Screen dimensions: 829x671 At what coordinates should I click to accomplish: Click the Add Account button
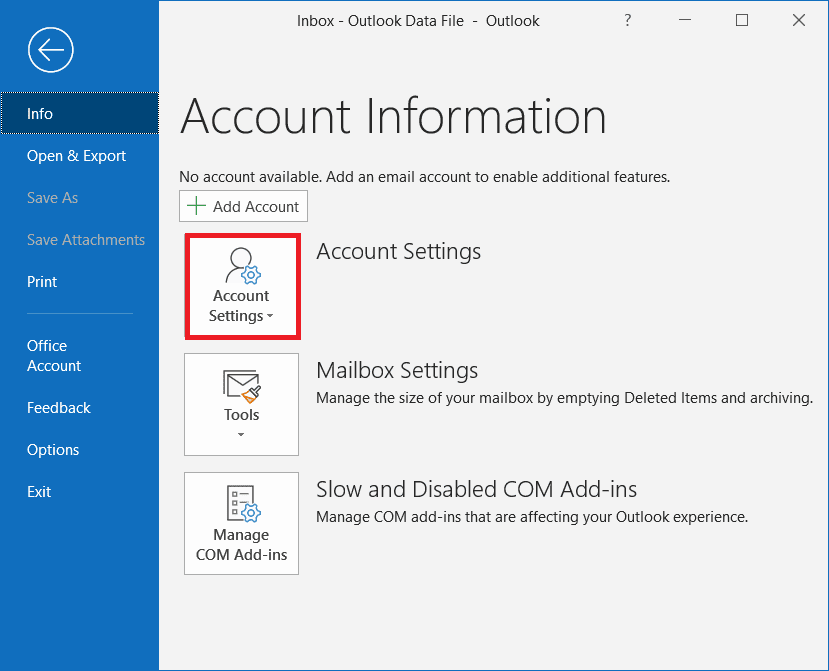point(243,206)
